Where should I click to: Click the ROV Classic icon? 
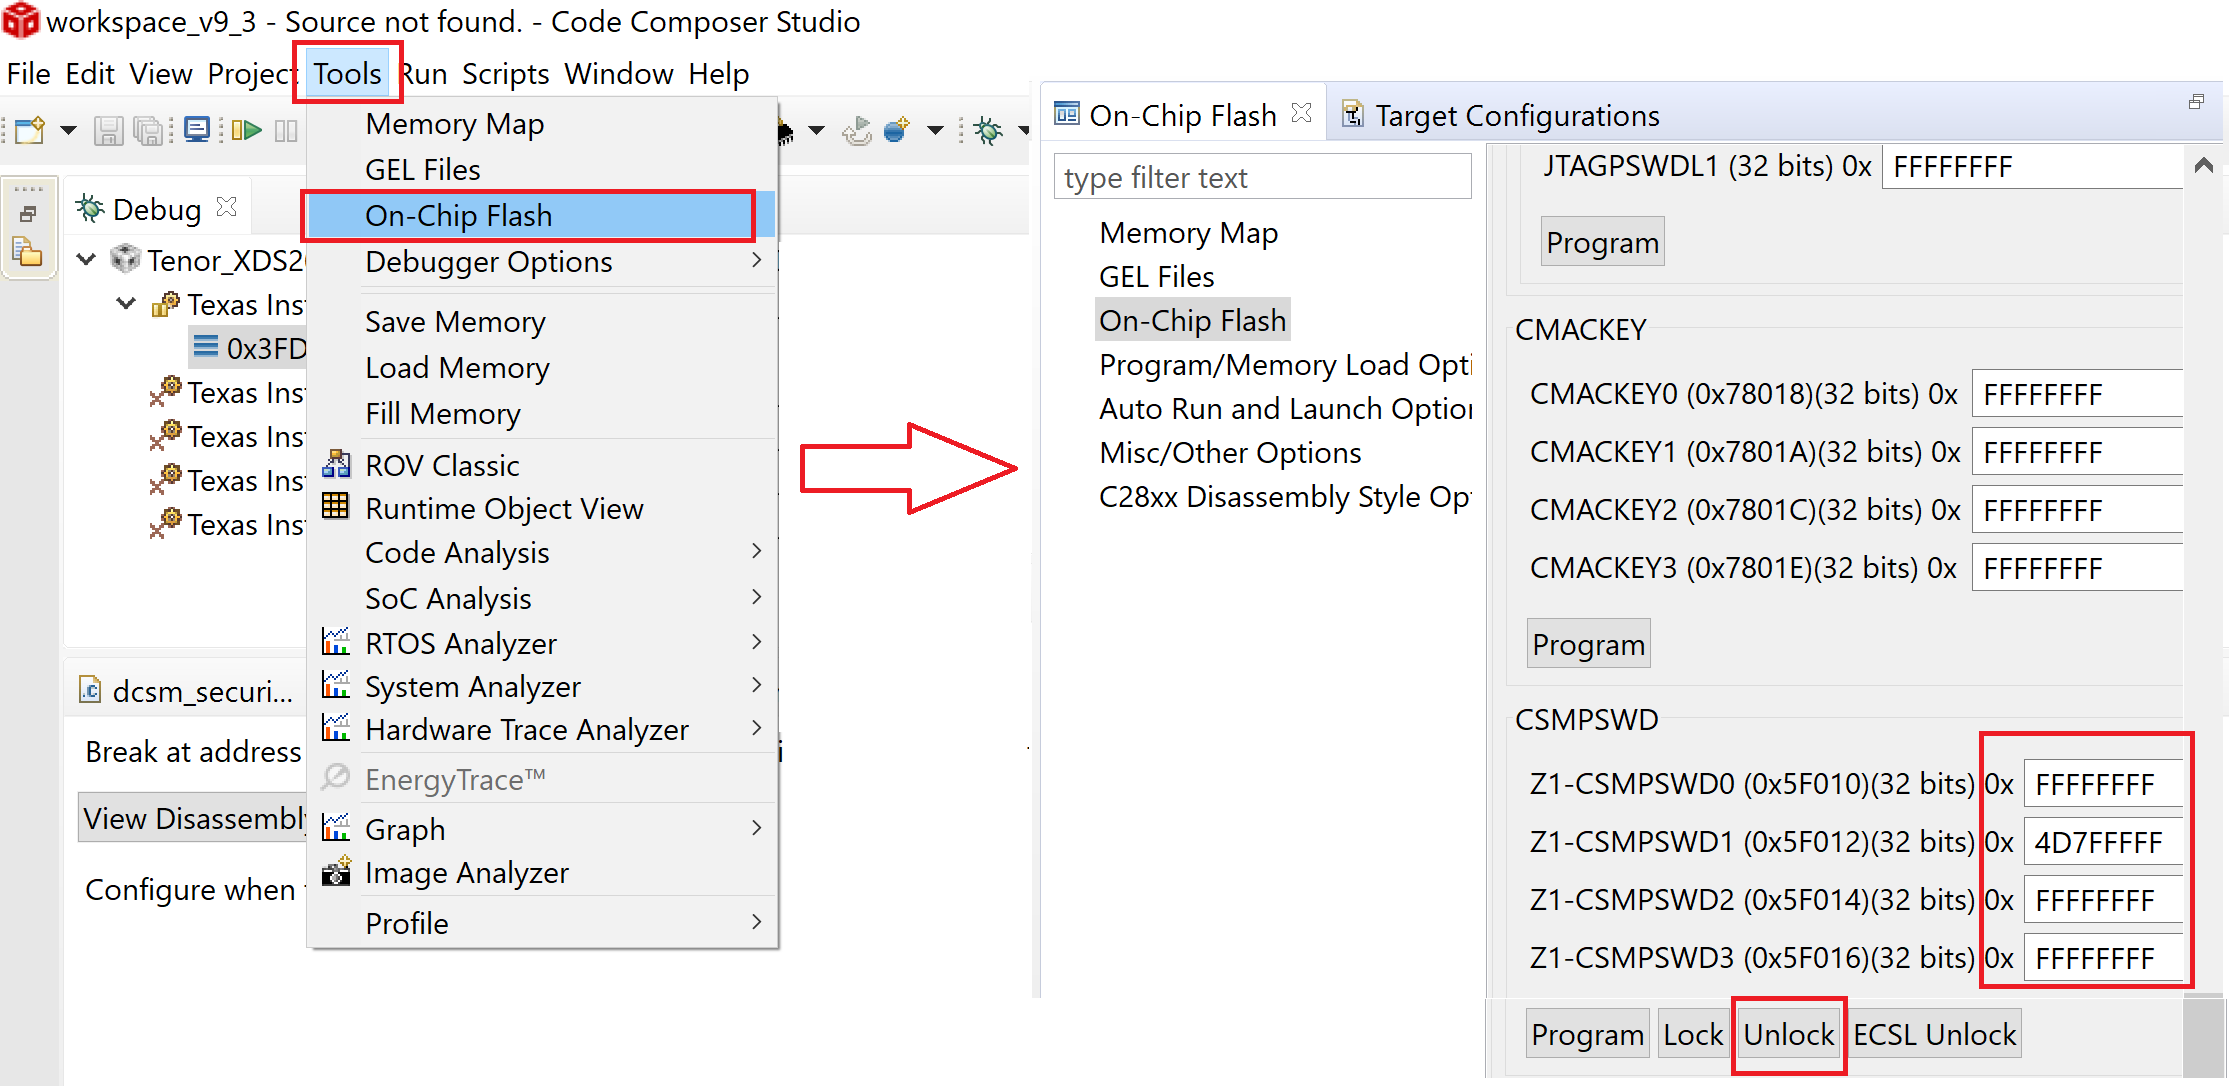pos(336,464)
